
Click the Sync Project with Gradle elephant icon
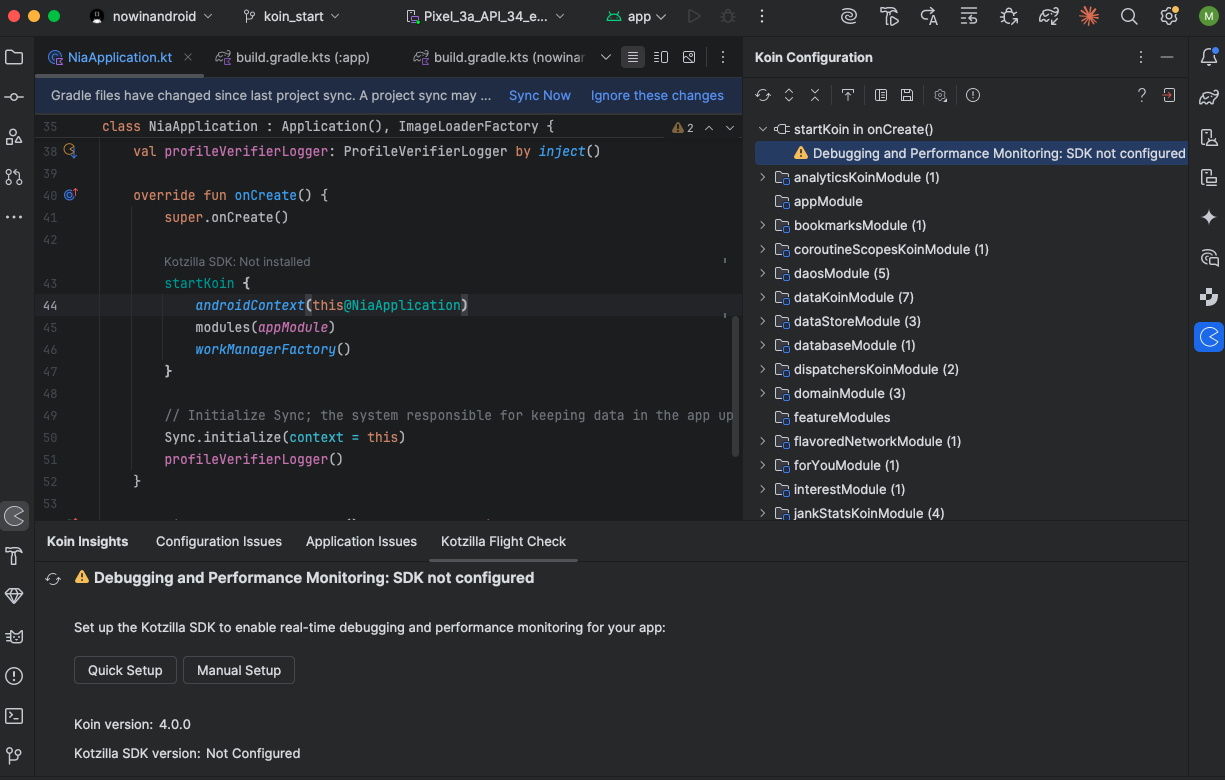(1049, 17)
